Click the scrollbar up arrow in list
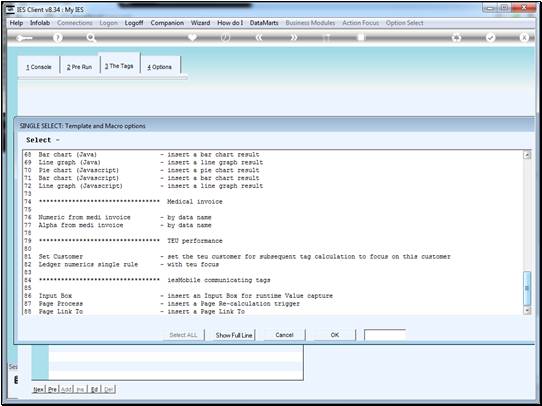The width and height of the screenshot is (542, 406). point(527,155)
